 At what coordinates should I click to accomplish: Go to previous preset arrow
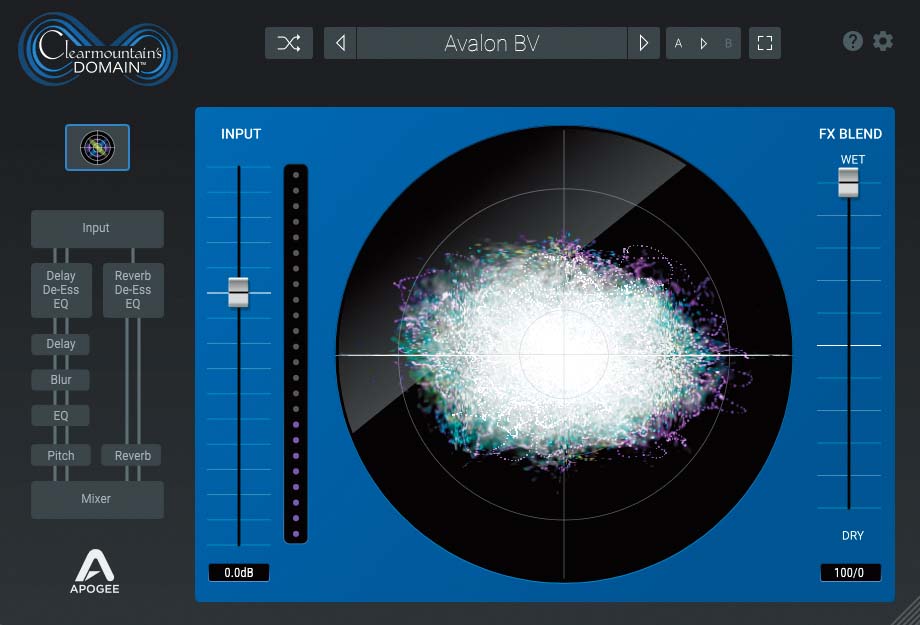point(340,43)
